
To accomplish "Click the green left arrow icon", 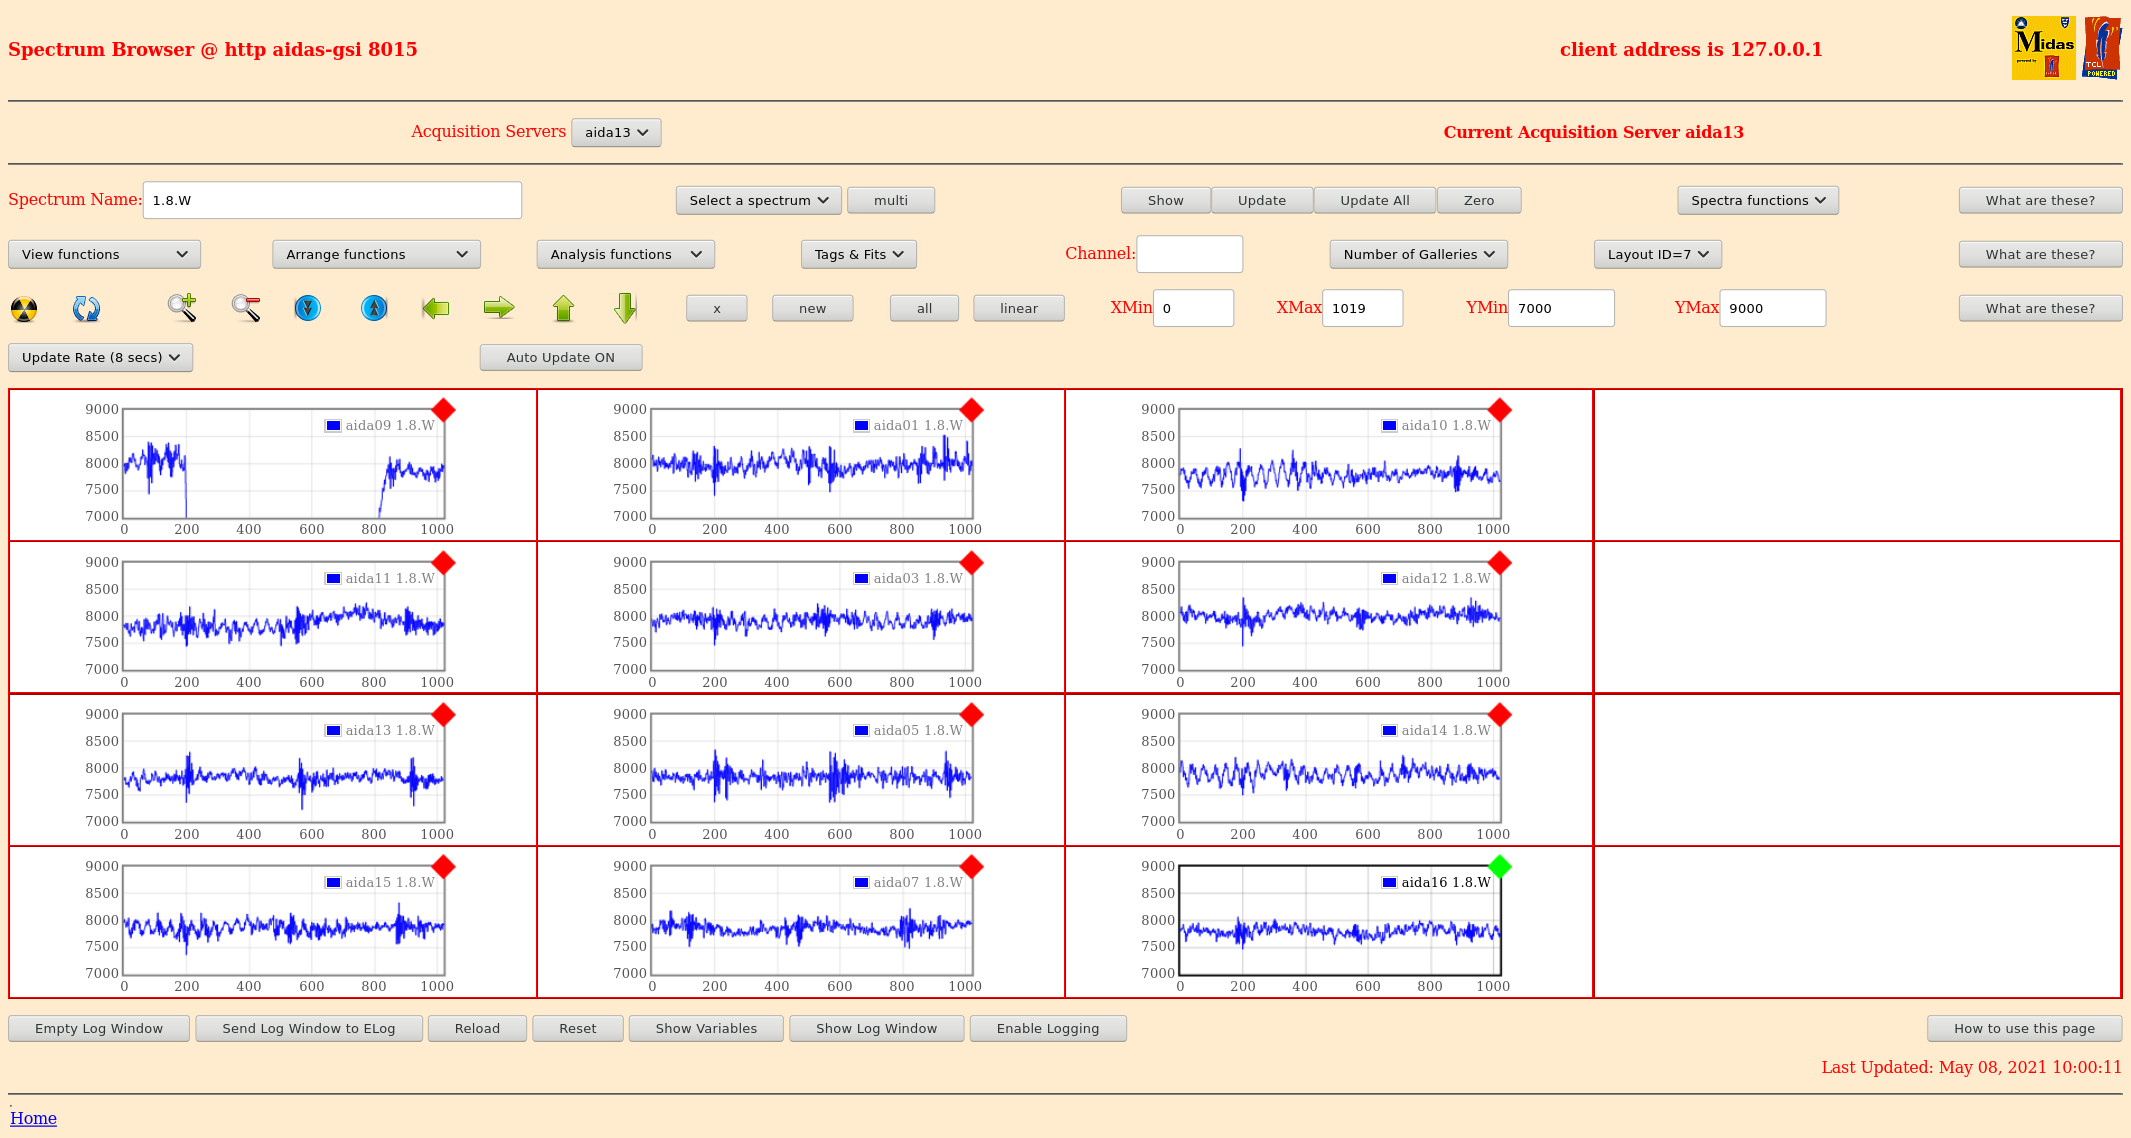I will [436, 308].
